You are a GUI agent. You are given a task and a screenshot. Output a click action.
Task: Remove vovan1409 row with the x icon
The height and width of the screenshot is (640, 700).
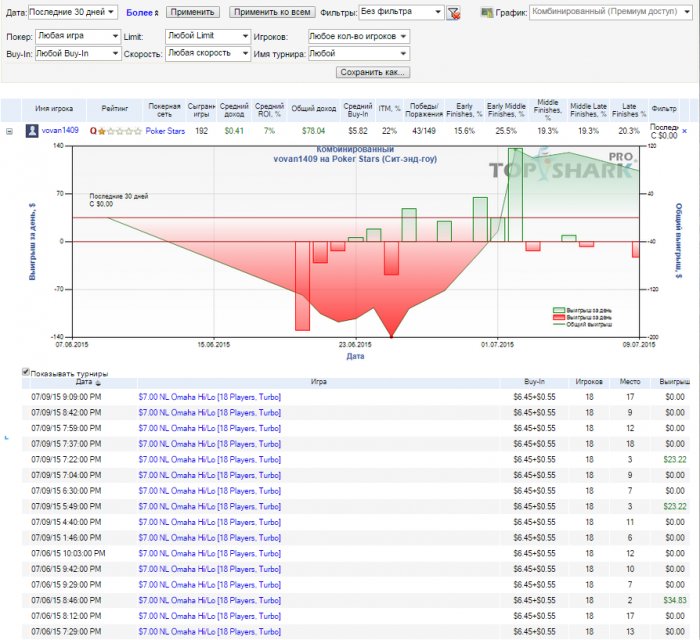685,131
